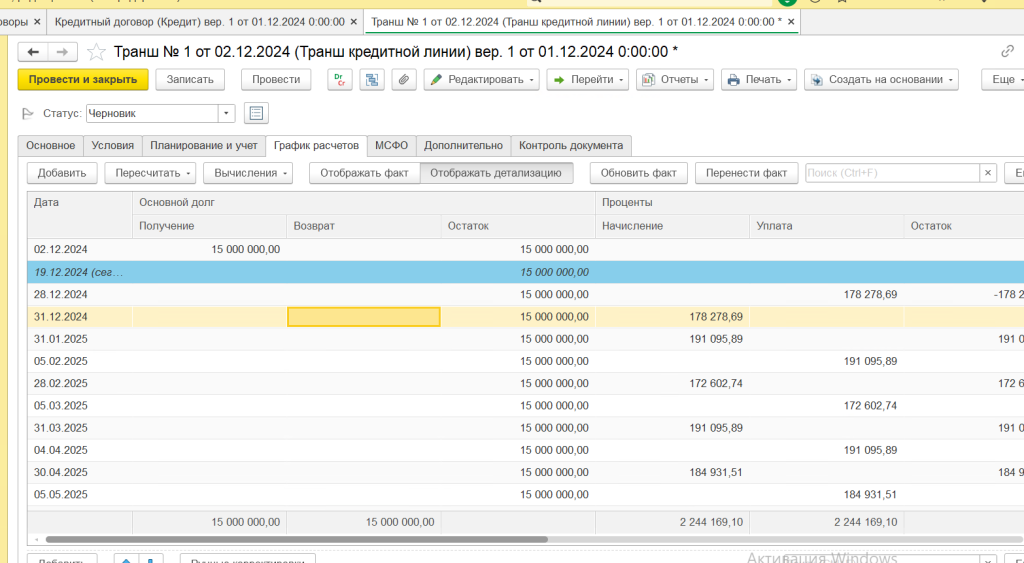Switch to the Условия tab
This screenshot has width=1024, height=563.
tap(112, 145)
